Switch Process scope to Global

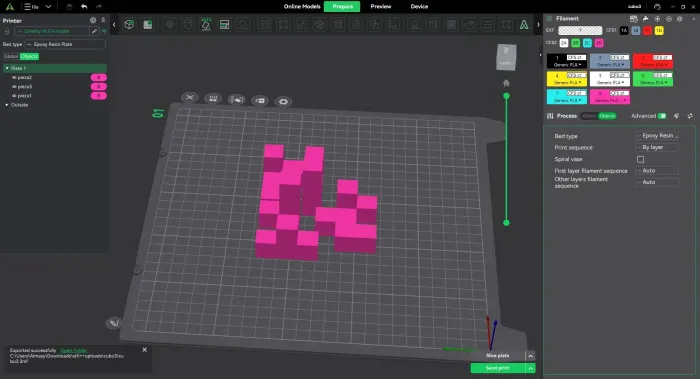point(589,116)
